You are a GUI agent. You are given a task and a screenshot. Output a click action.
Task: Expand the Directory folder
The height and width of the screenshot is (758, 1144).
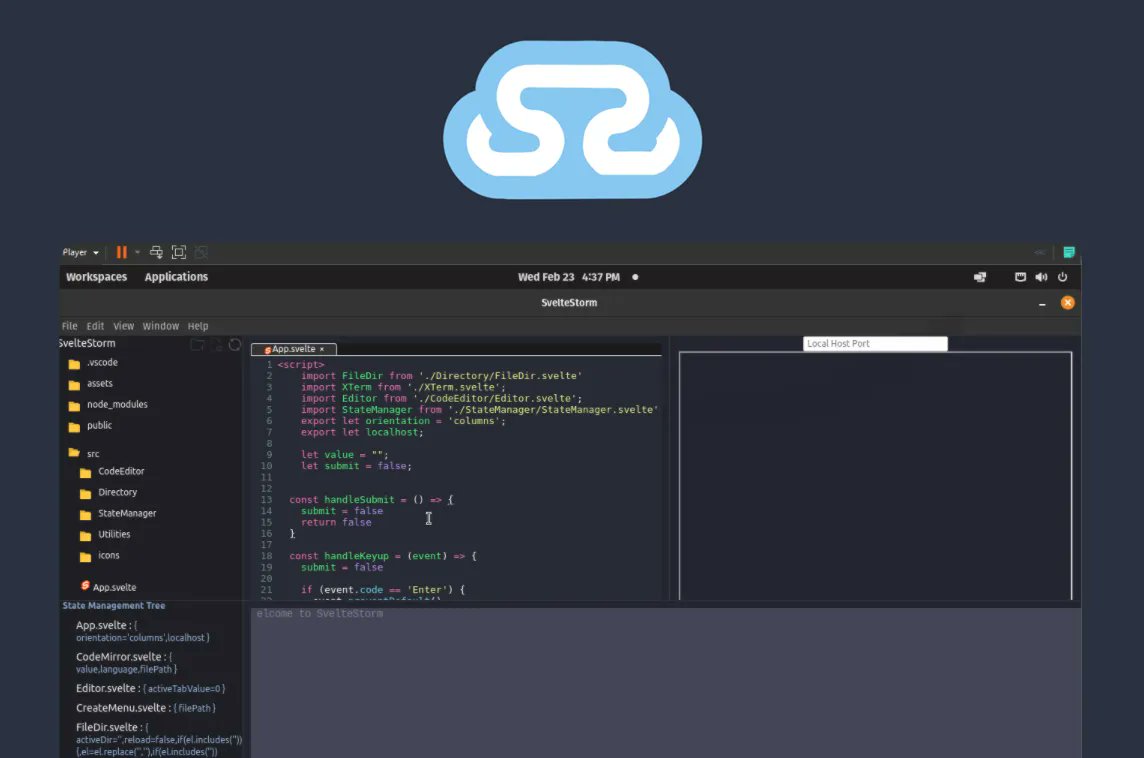click(109, 493)
